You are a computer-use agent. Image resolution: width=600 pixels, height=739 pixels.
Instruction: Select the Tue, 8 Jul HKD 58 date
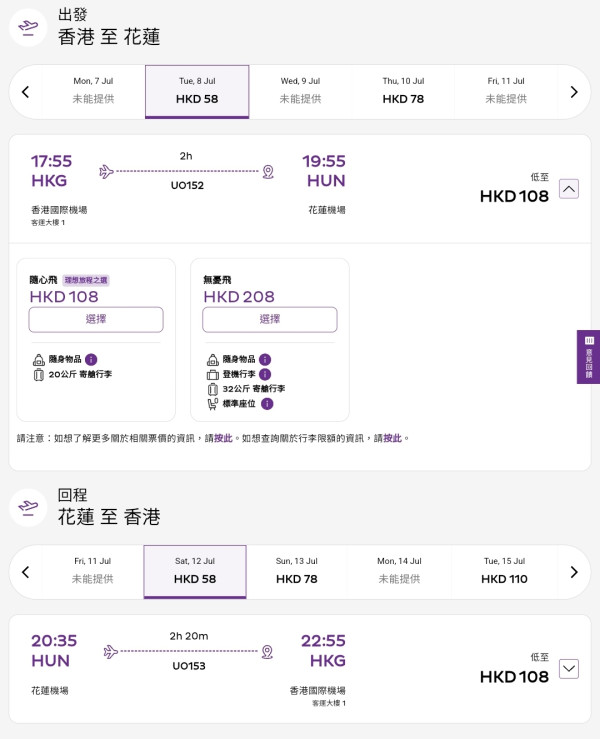[x=197, y=91]
